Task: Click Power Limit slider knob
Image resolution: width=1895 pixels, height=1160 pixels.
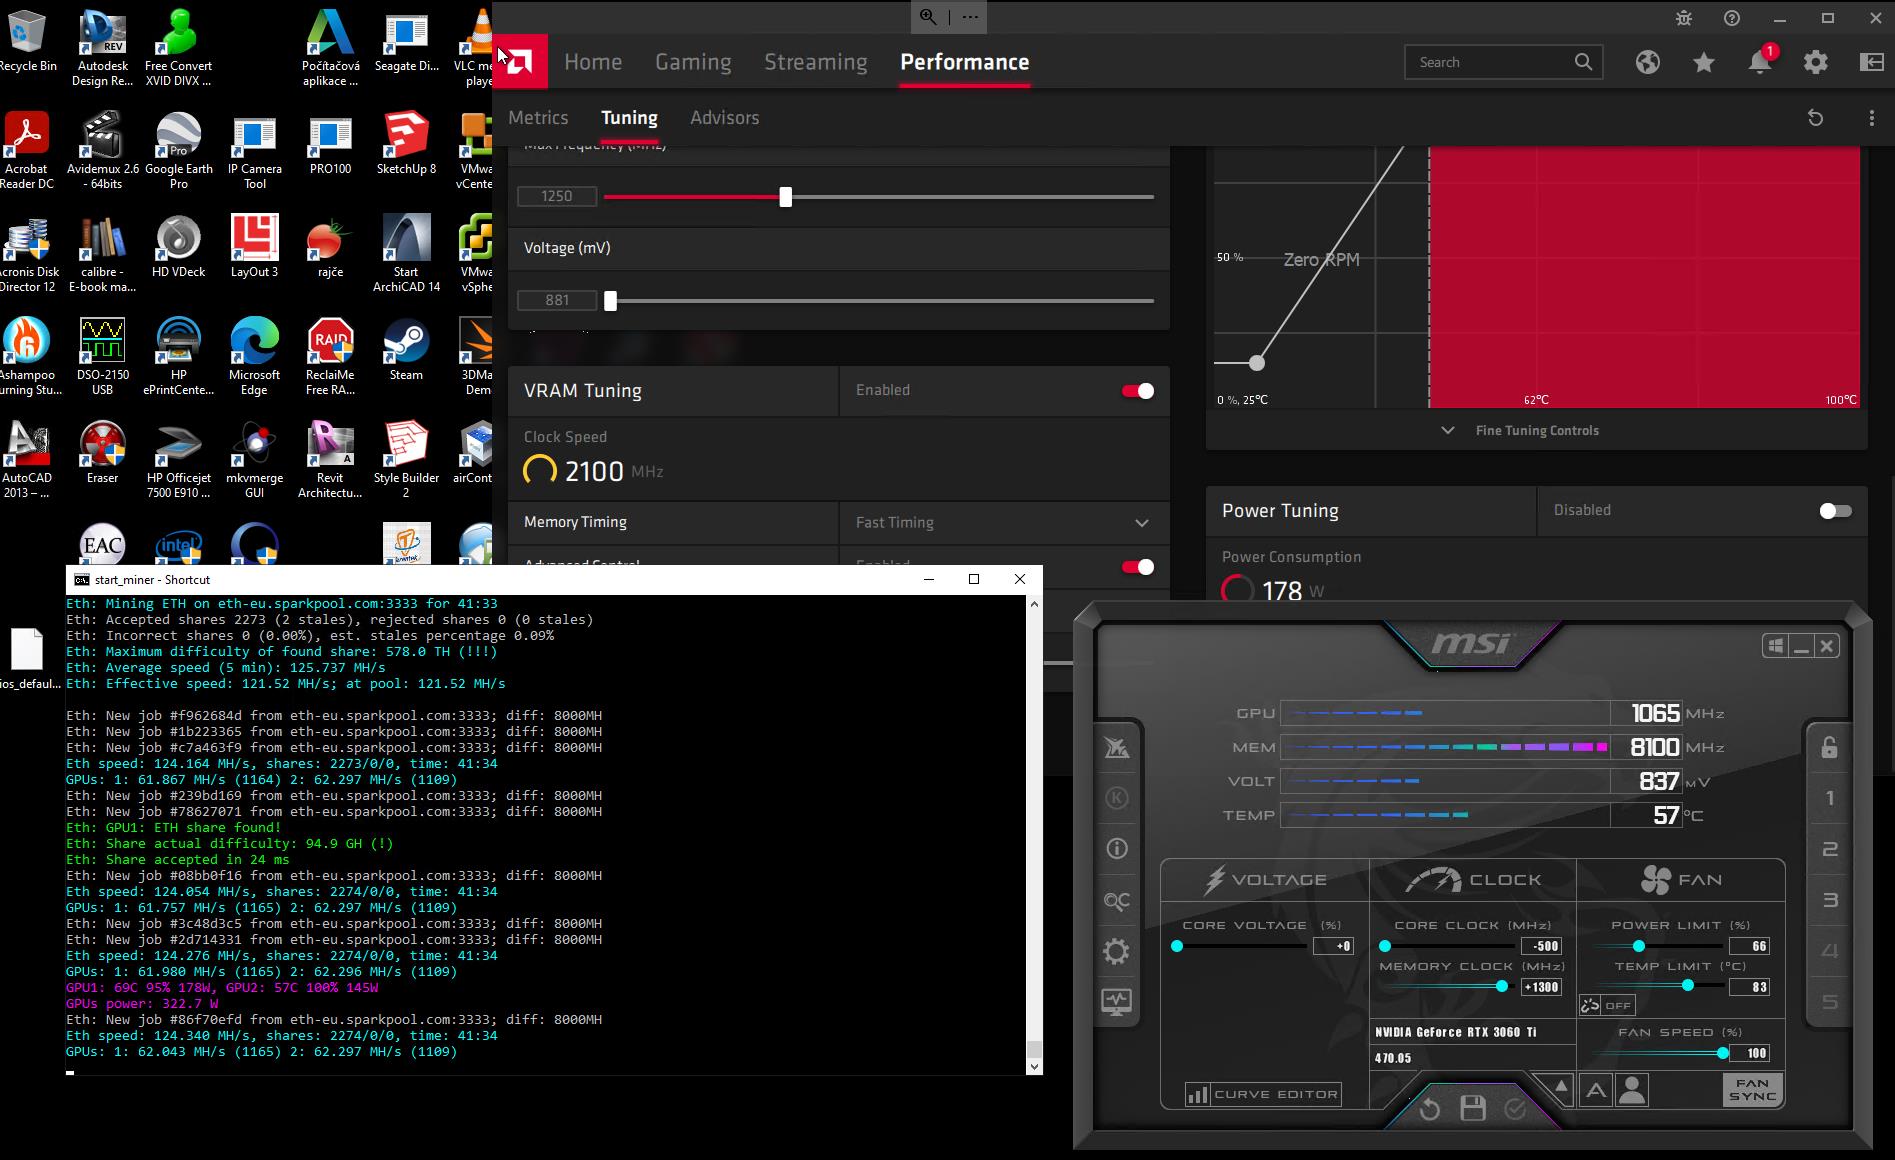Action: 1638,945
